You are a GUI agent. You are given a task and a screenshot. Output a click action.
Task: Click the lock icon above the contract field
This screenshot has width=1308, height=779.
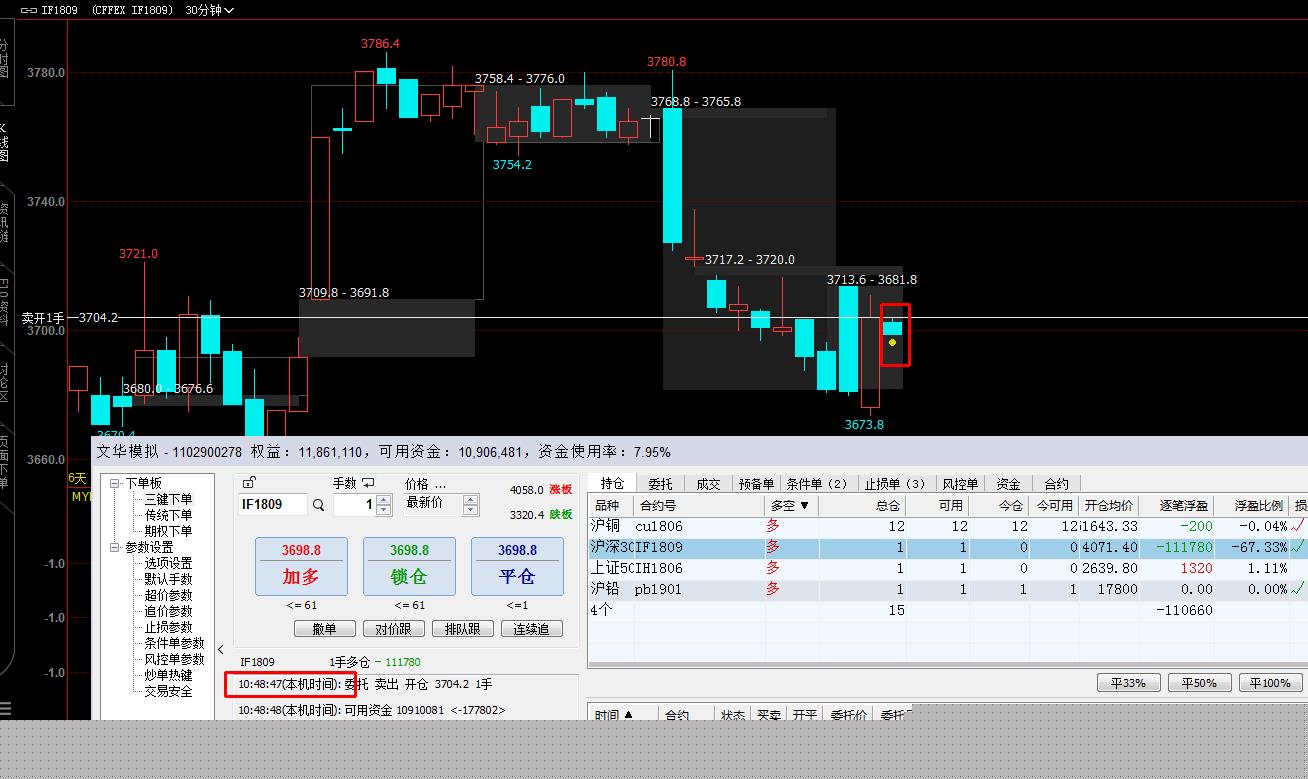pos(249,483)
